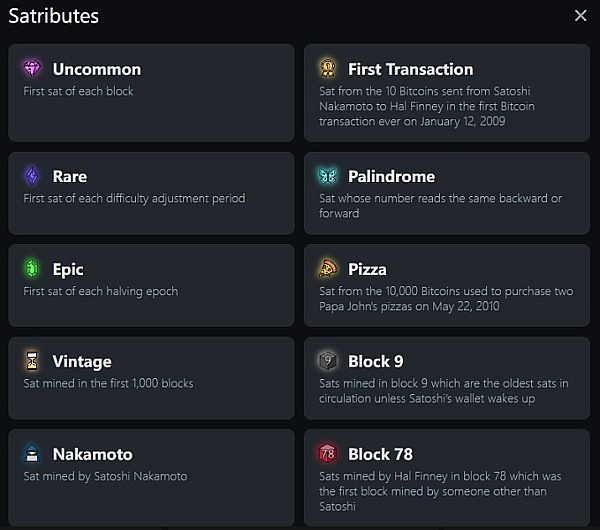Click the red Block 78 icon
600x530 pixels.
tap(328, 454)
